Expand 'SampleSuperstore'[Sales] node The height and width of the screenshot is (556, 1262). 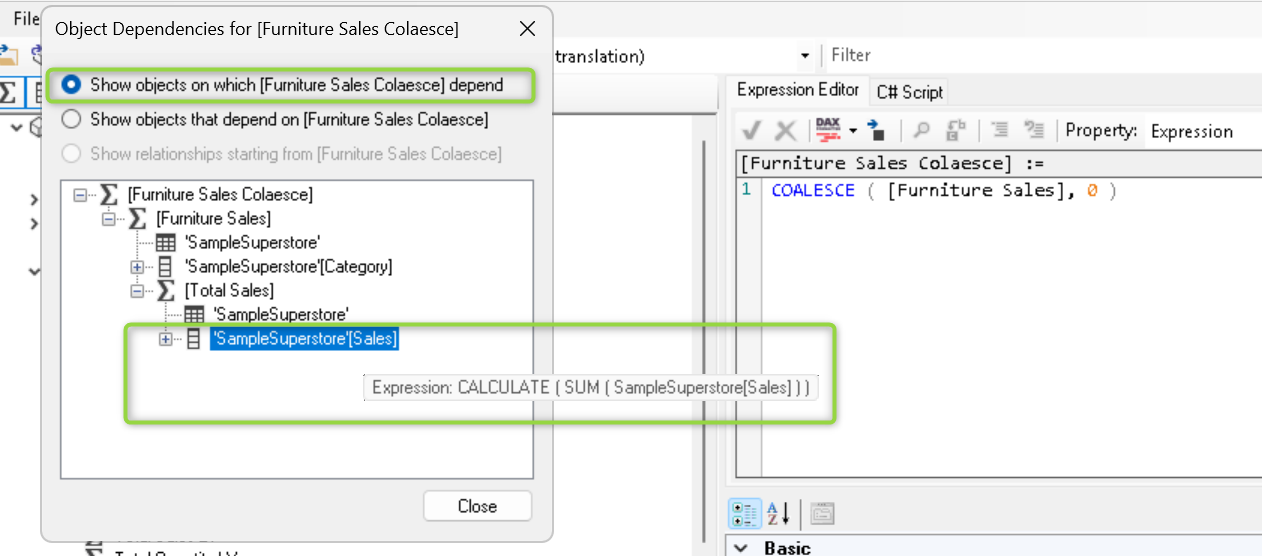[x=166, y=340]
